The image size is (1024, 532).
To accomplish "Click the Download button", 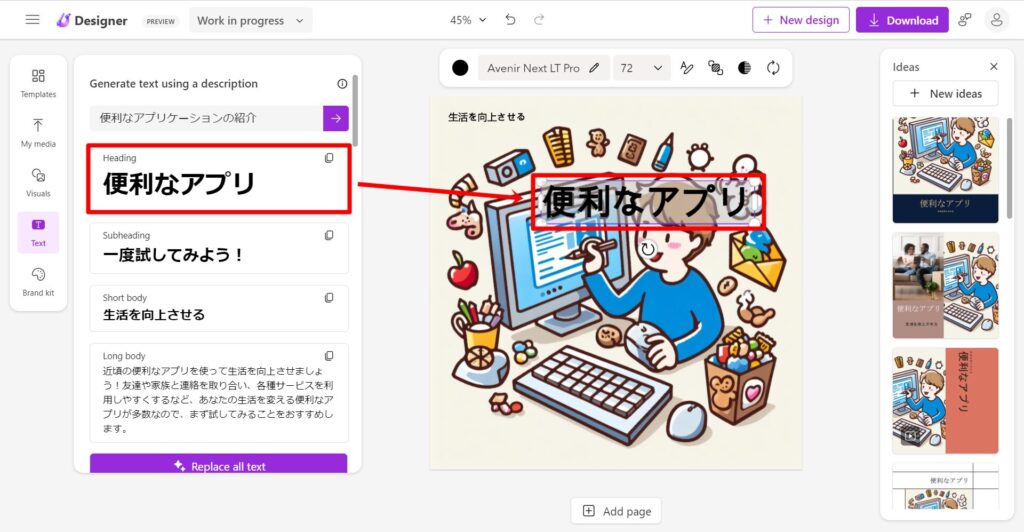I will pos(903,20).
